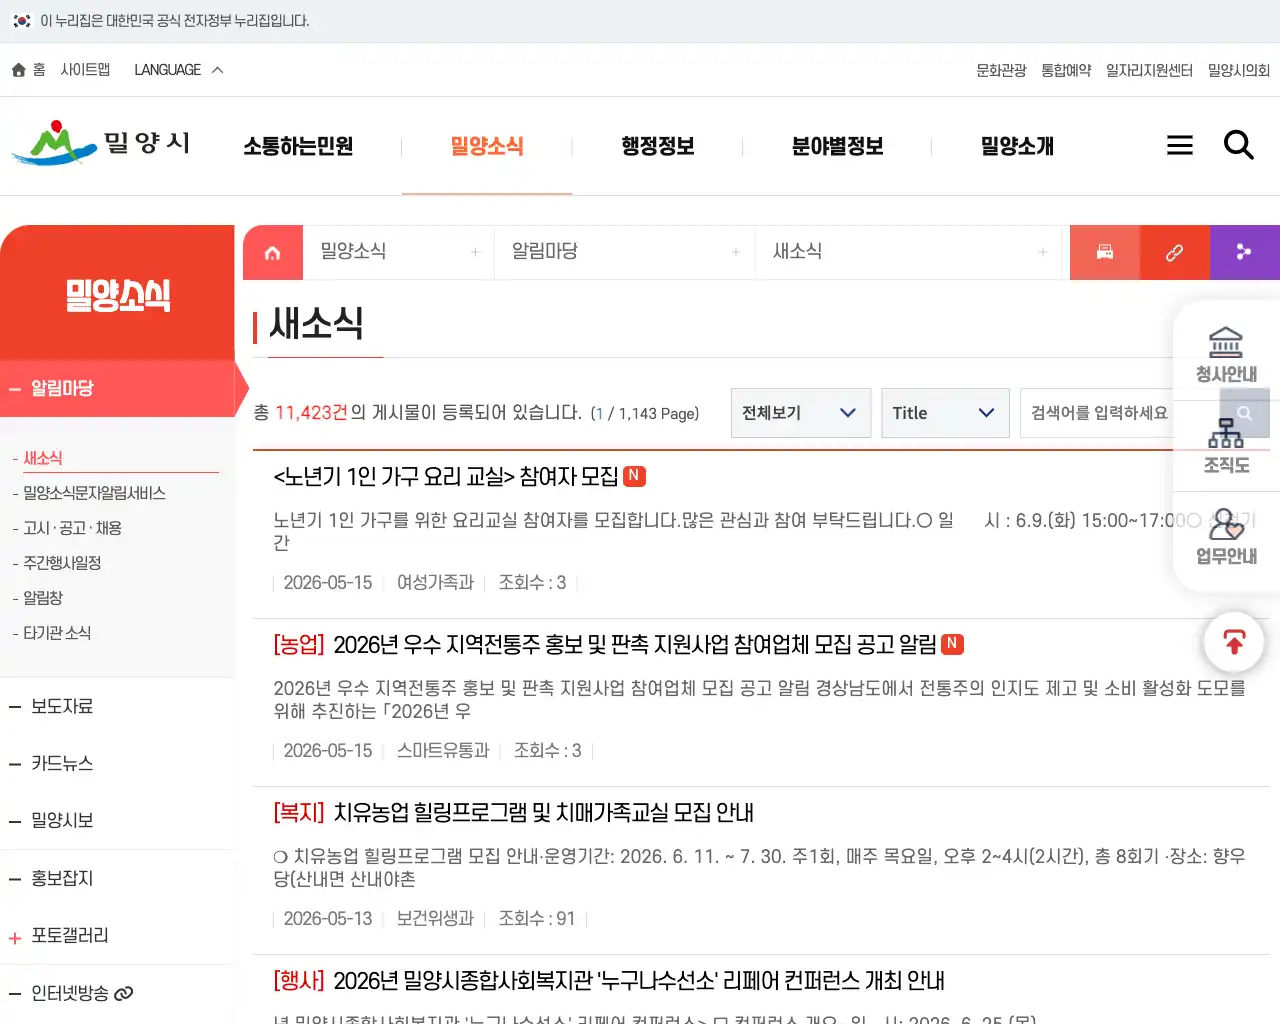
Task: Open the 분야별정보 main menu
Action: (837, 146)
